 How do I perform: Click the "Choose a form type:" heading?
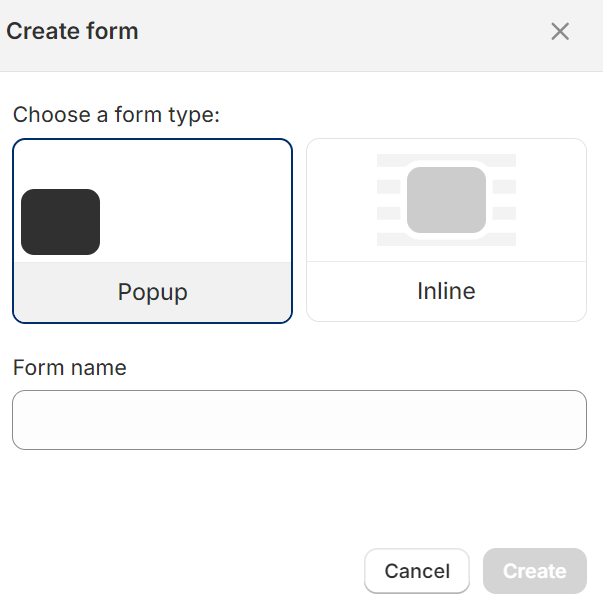point(116,115)
